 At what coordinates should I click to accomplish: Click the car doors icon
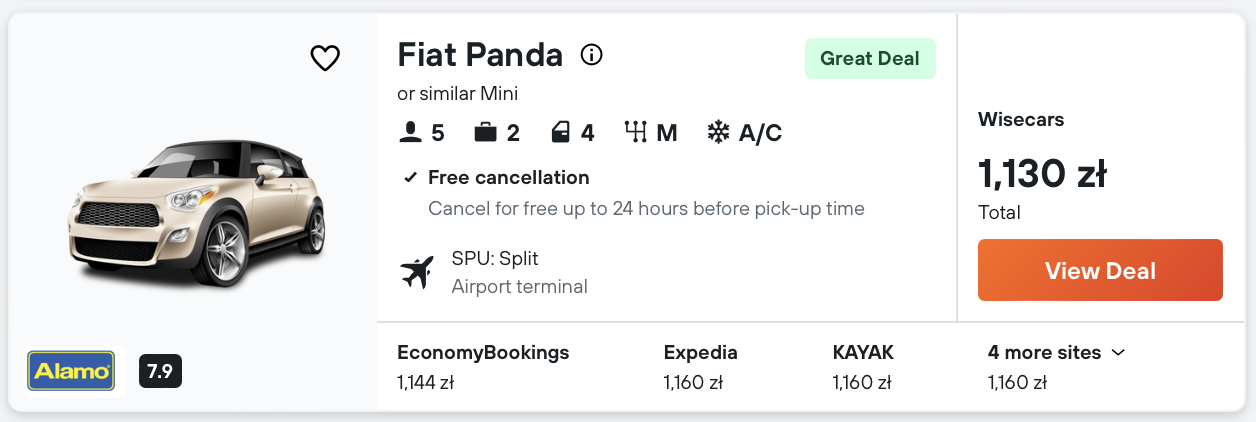pyautogui.click(x=561, y=132)
